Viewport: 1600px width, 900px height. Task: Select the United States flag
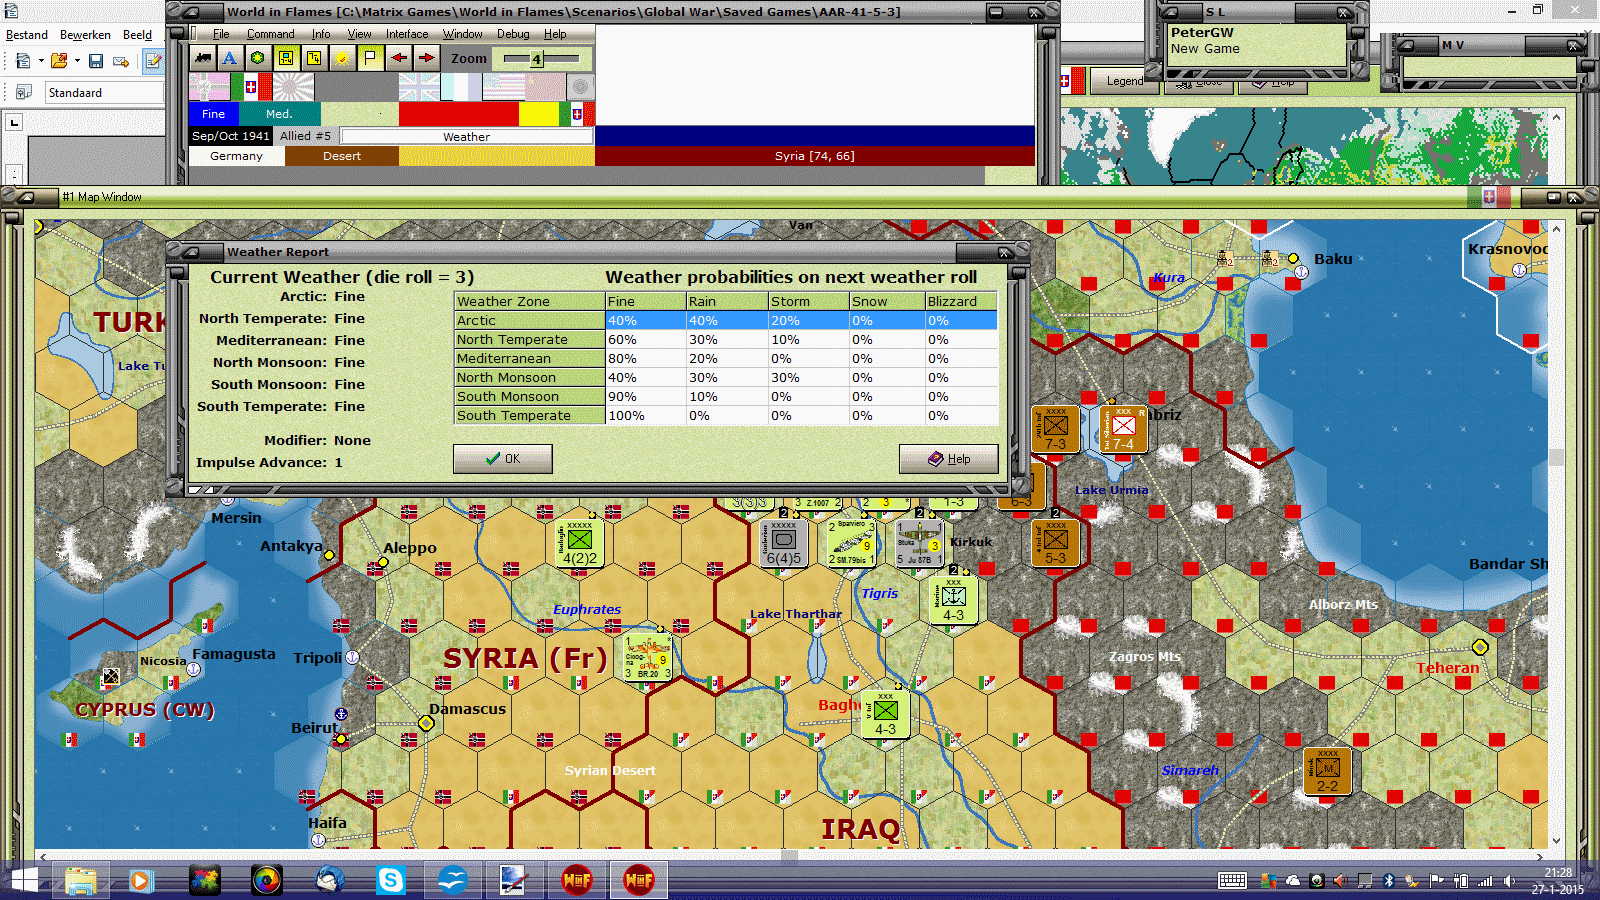click(503, 87)
